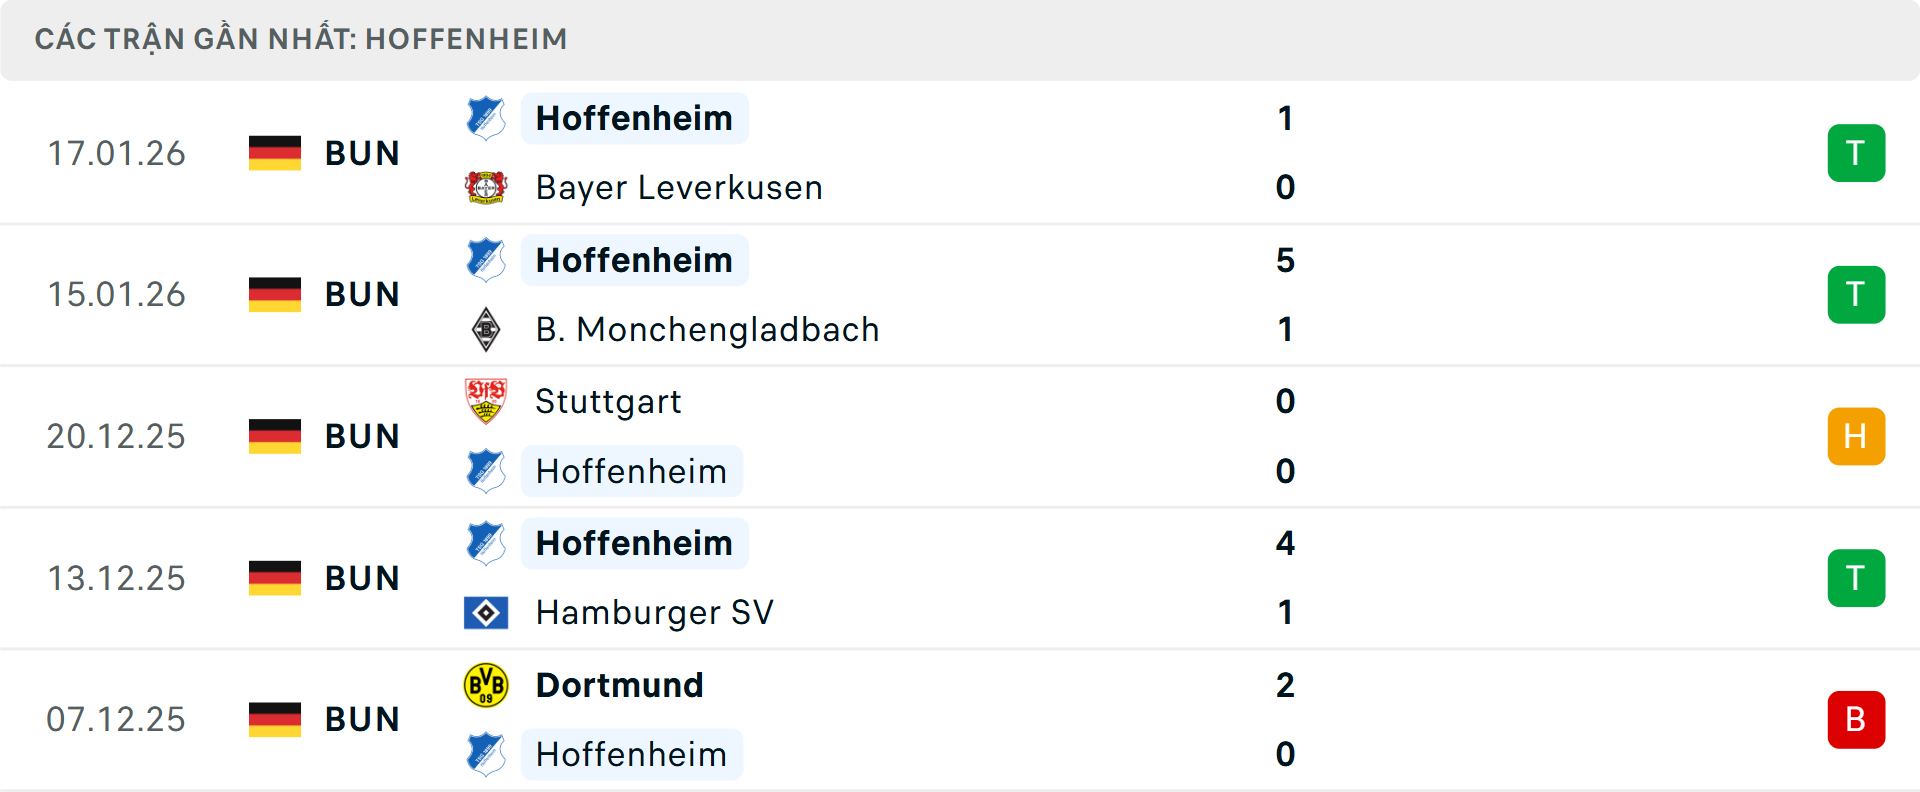Image resolution: width=1920 pixels, height=792 pixels.
Task: Toggle the yellow H draw badge for Stuttgart match
Action: 1856,436
